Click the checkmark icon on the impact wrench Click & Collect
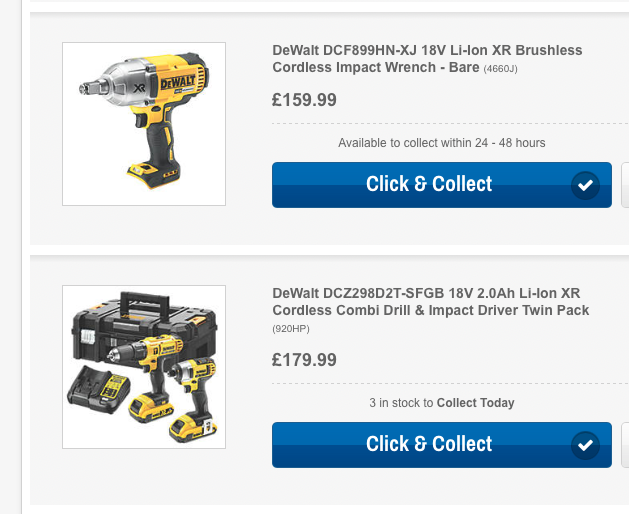The image size is (629, 514). tap(585, 185)
